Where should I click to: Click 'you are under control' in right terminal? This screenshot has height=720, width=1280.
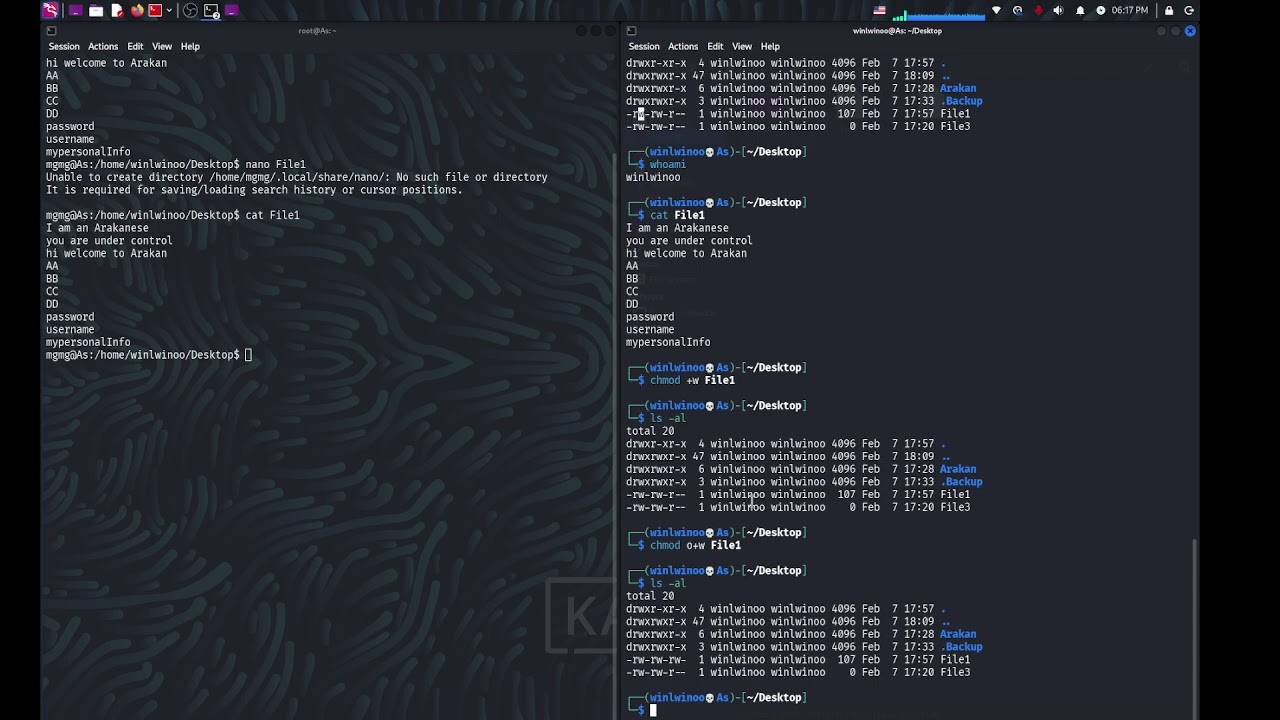click(689, 241)
